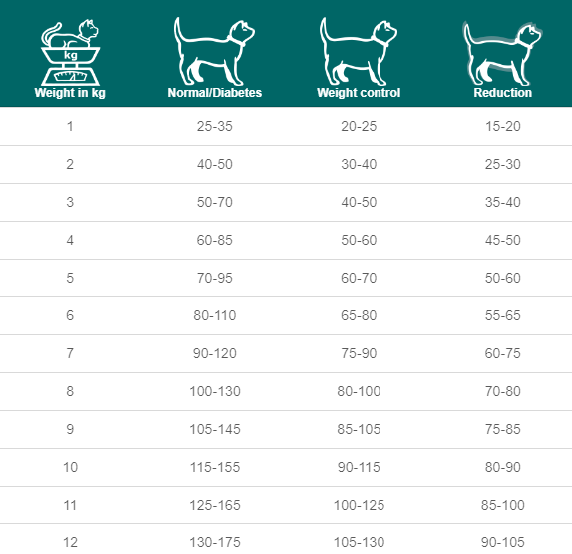The image size is (572, 554).
Task: Click the 85-100 reduction cell
Action: (503, 505)
